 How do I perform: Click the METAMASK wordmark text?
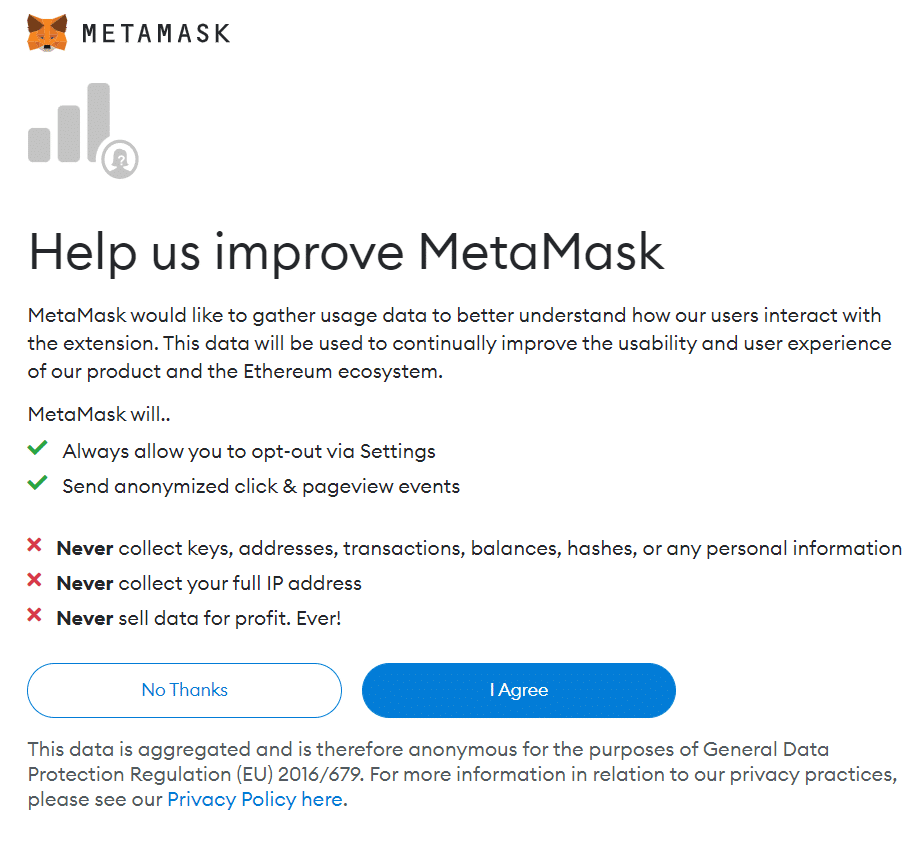[155, 34]
